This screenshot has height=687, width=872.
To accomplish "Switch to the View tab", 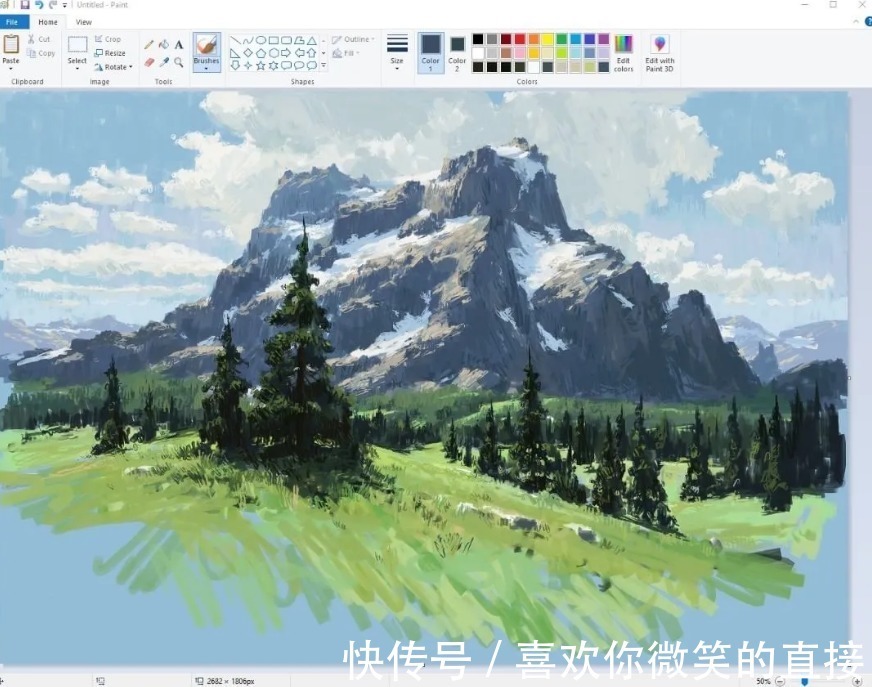I will [x=83, y=21].
